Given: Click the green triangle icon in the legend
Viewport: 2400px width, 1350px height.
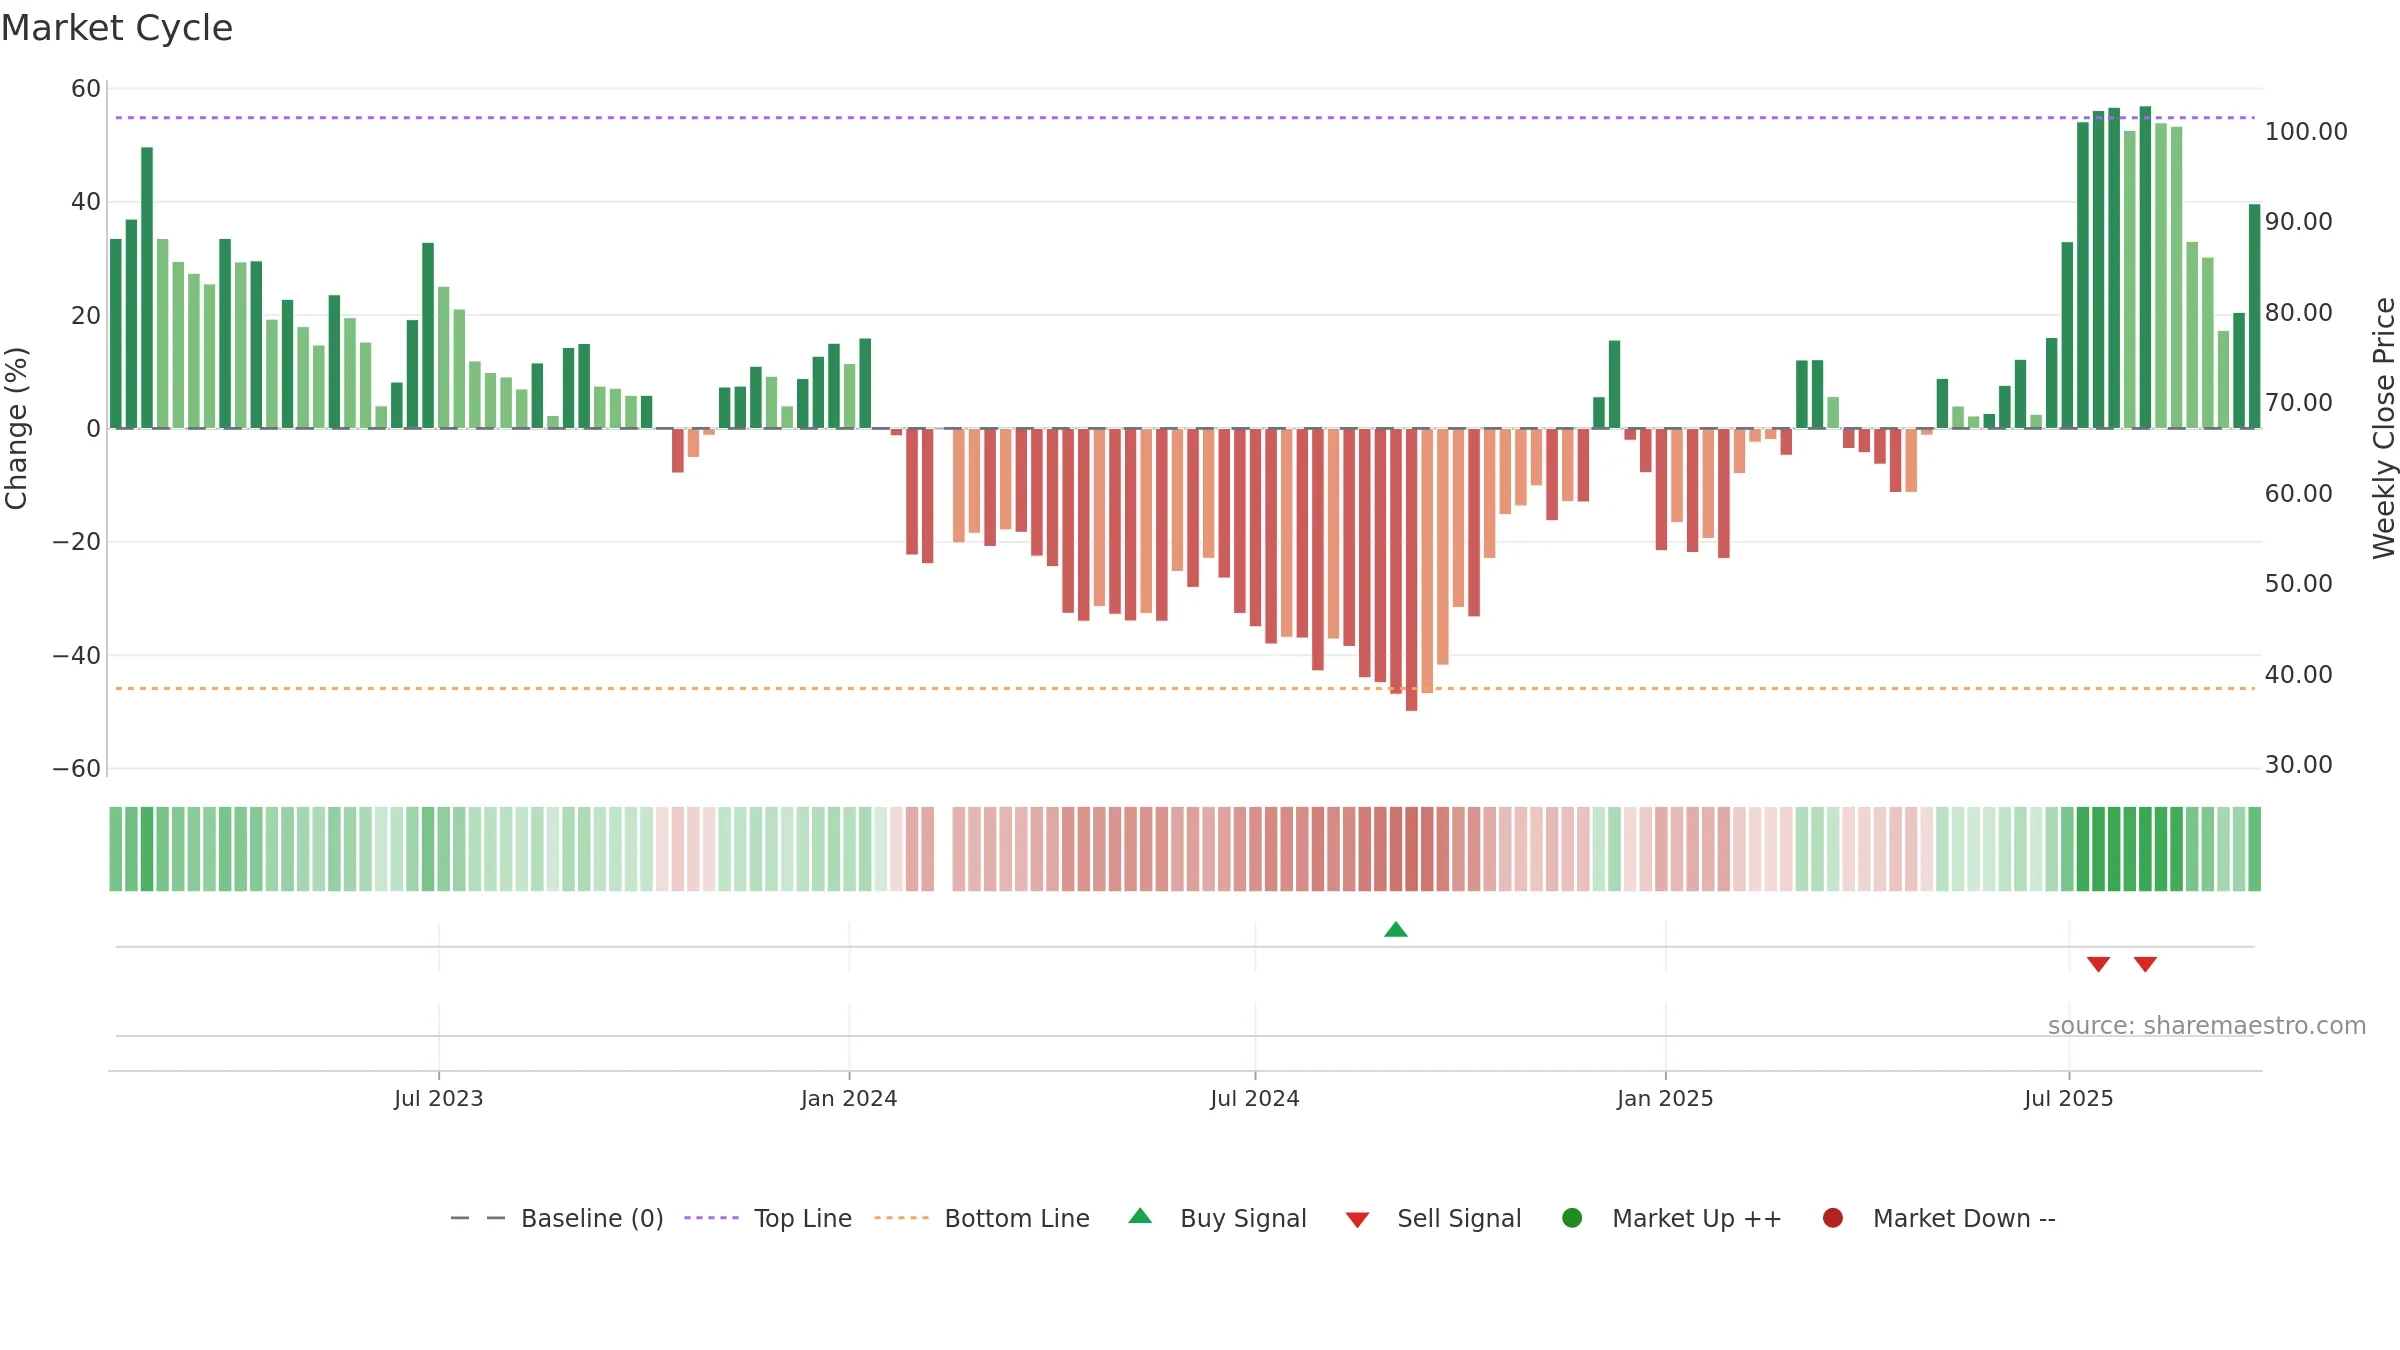Looking at the screenshot, I should click(x=1140, y=1216).
